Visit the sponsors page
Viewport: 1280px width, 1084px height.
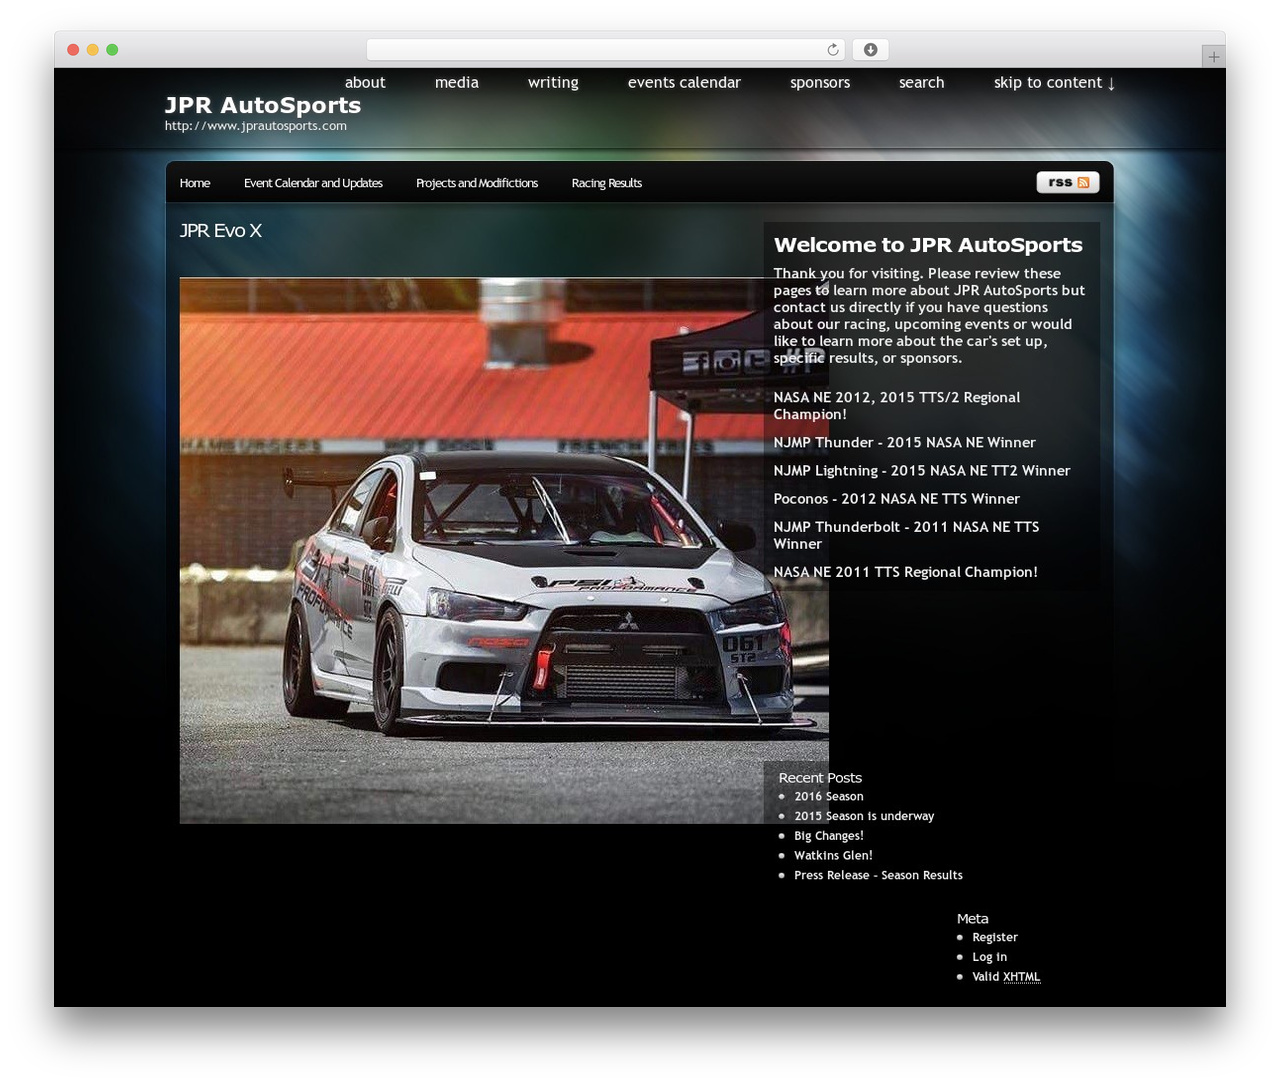820,83
